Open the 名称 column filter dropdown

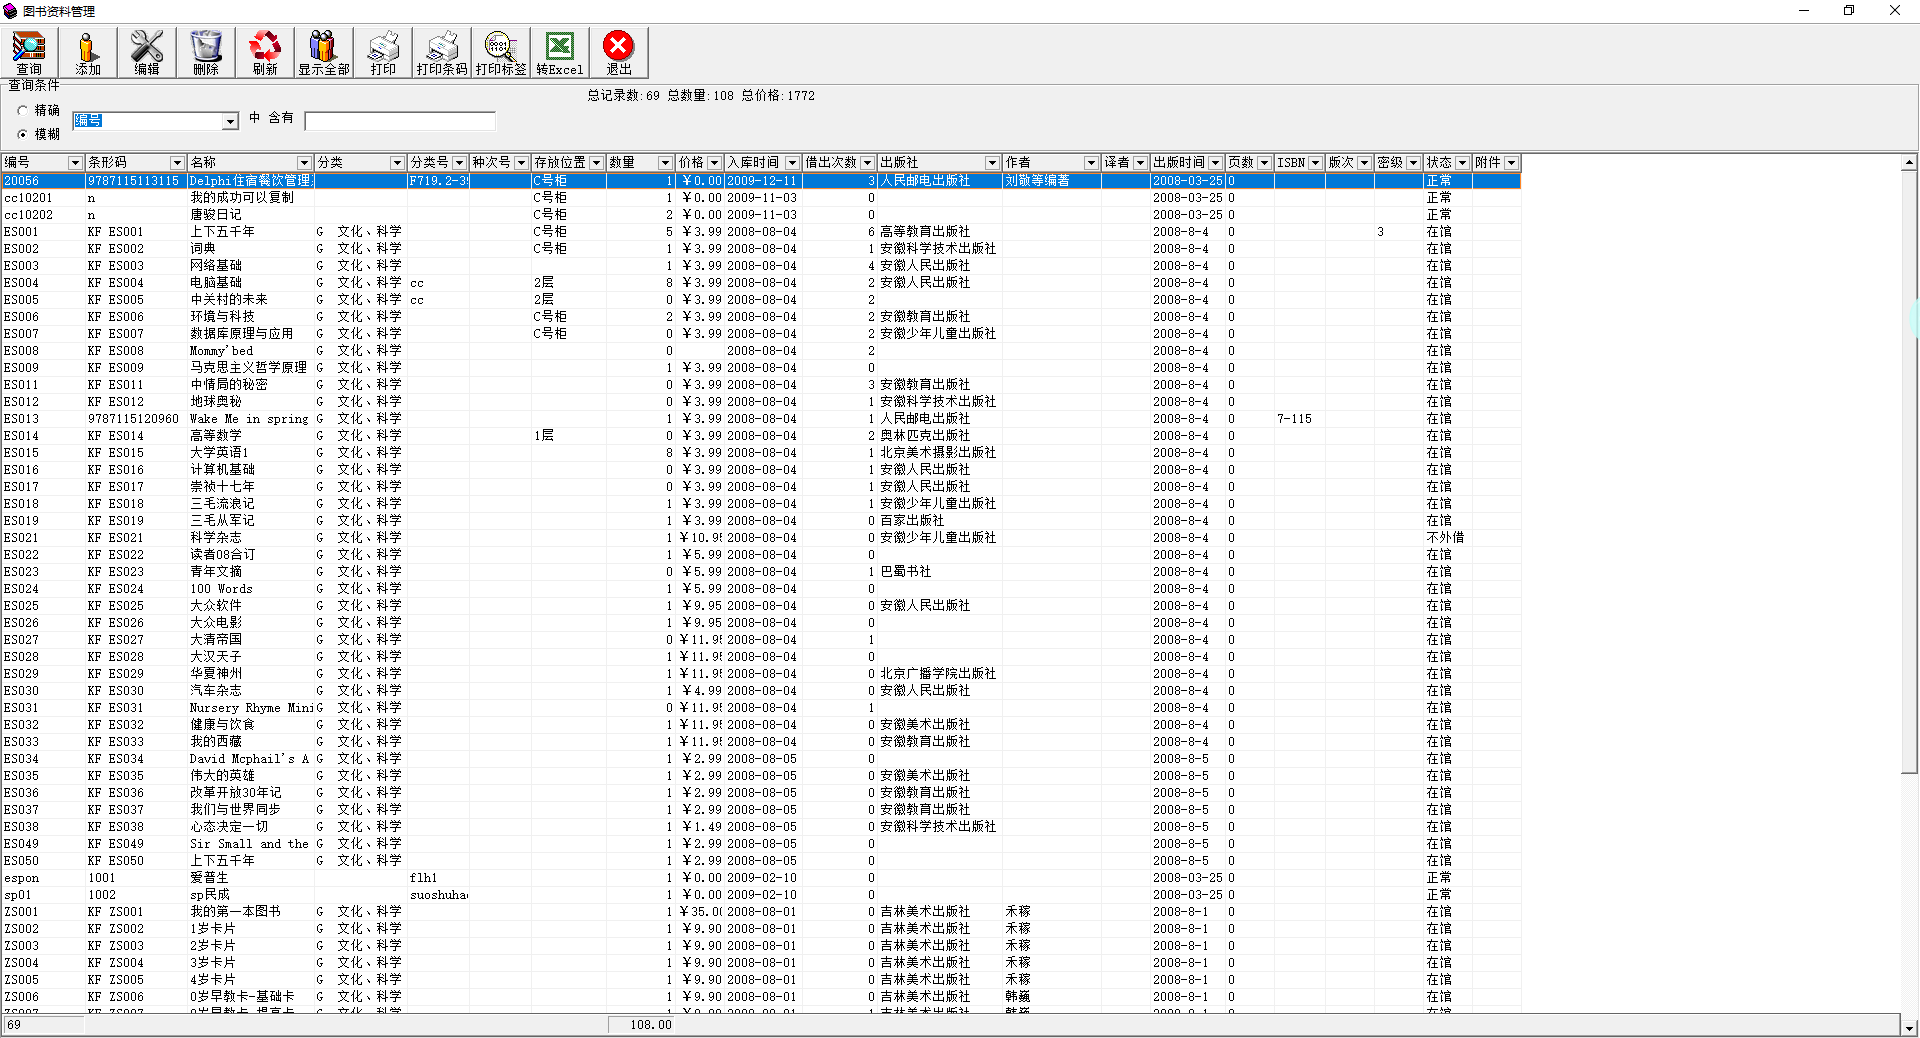click(x=304, y=163)
